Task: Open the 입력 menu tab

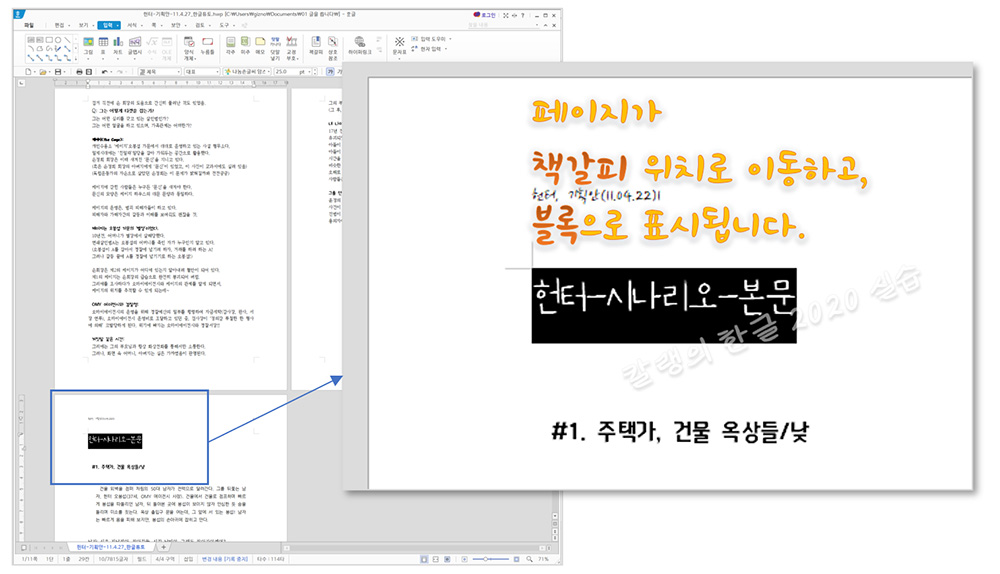Action: (x=108, y=26)
